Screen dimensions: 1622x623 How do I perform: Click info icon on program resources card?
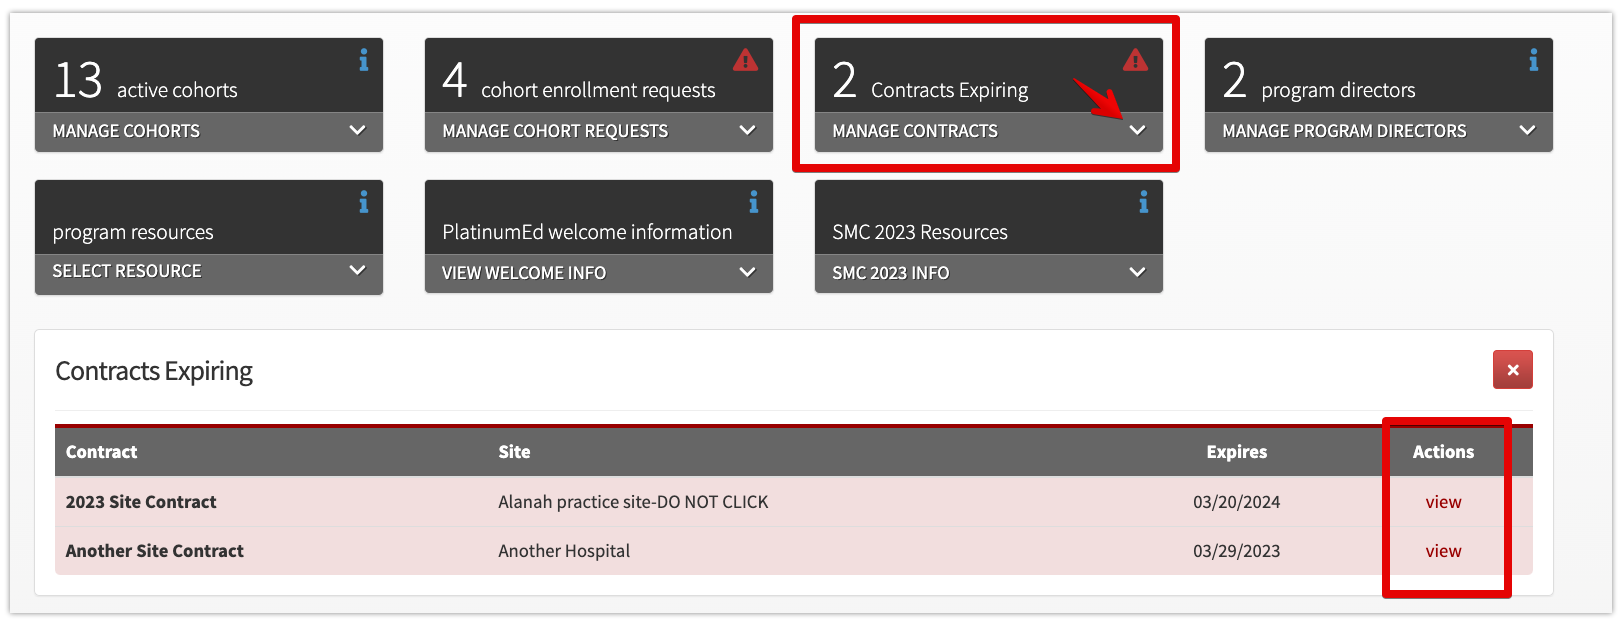coord(364,203)
